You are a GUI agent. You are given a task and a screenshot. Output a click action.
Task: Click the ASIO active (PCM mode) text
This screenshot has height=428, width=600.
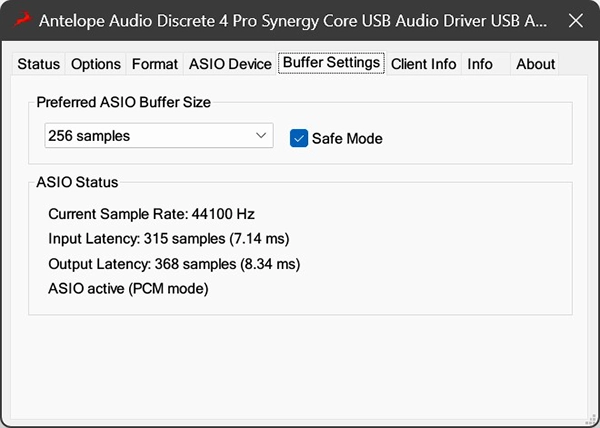128,289
